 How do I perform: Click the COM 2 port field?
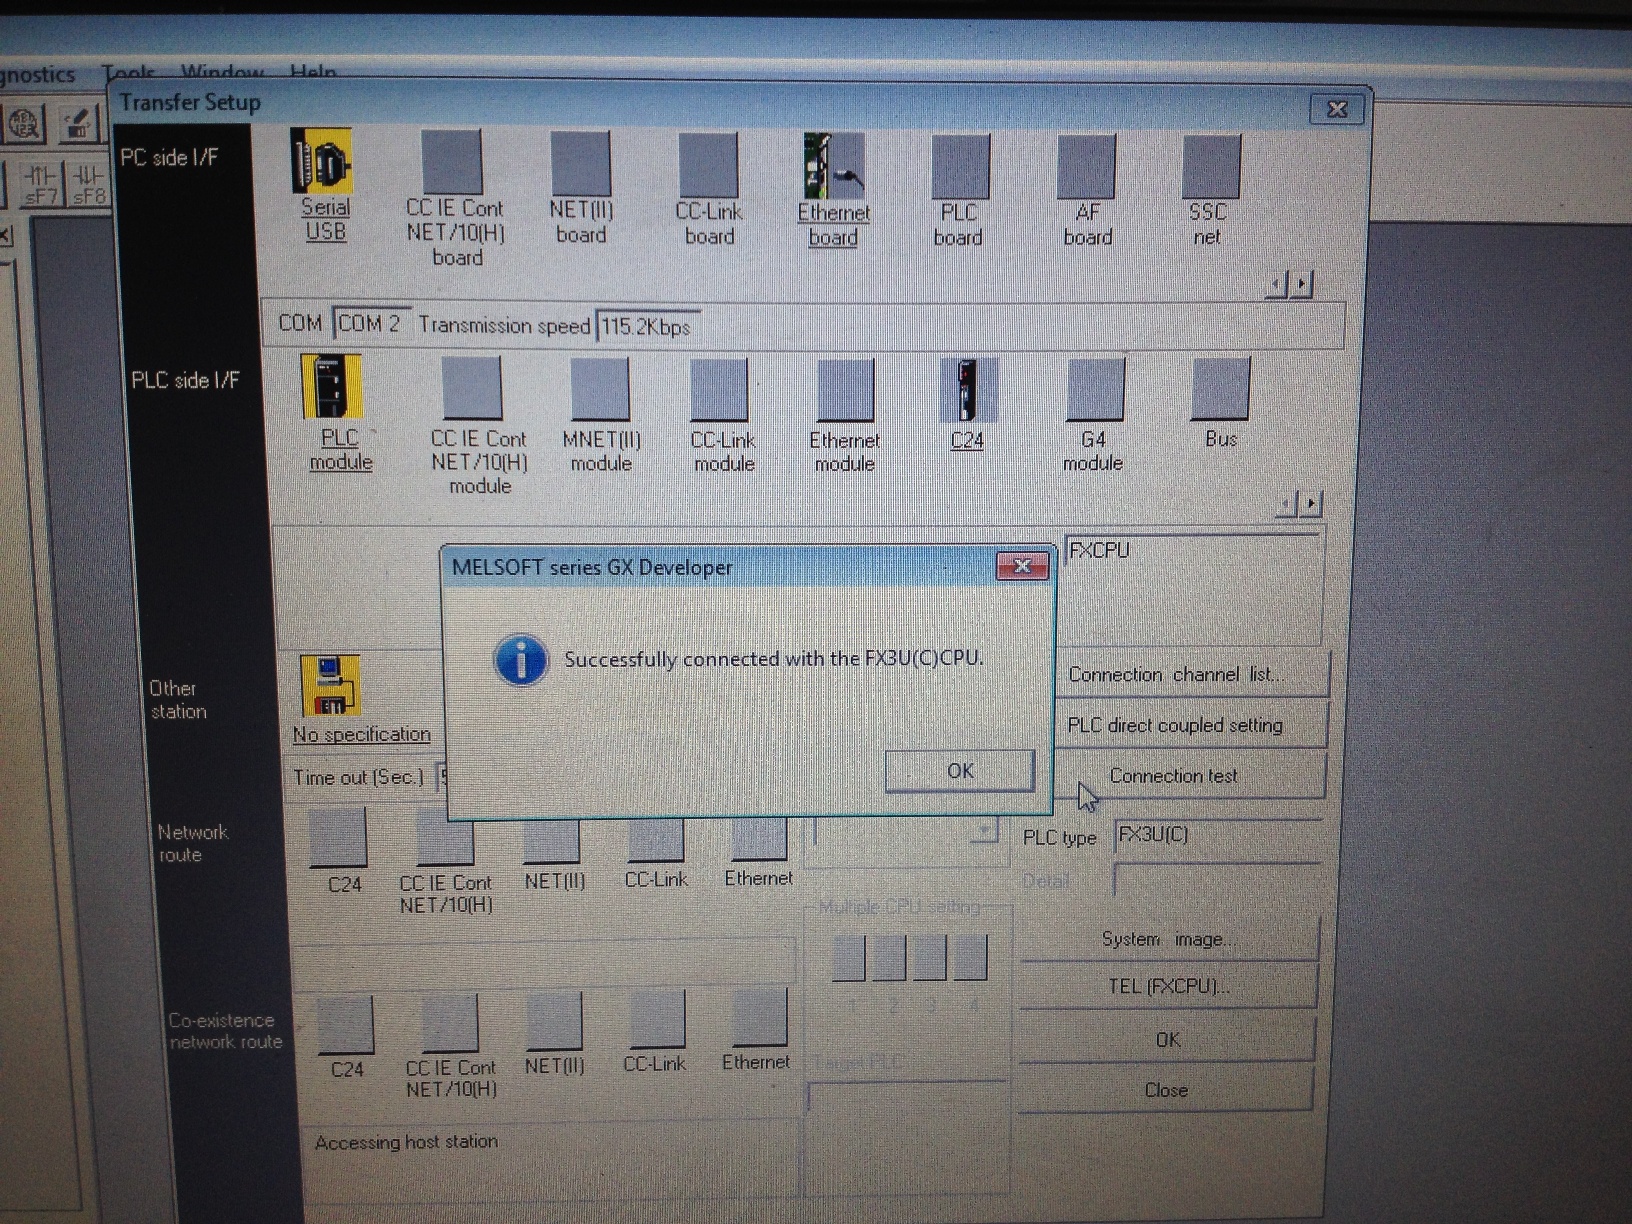tap(371, 324)
